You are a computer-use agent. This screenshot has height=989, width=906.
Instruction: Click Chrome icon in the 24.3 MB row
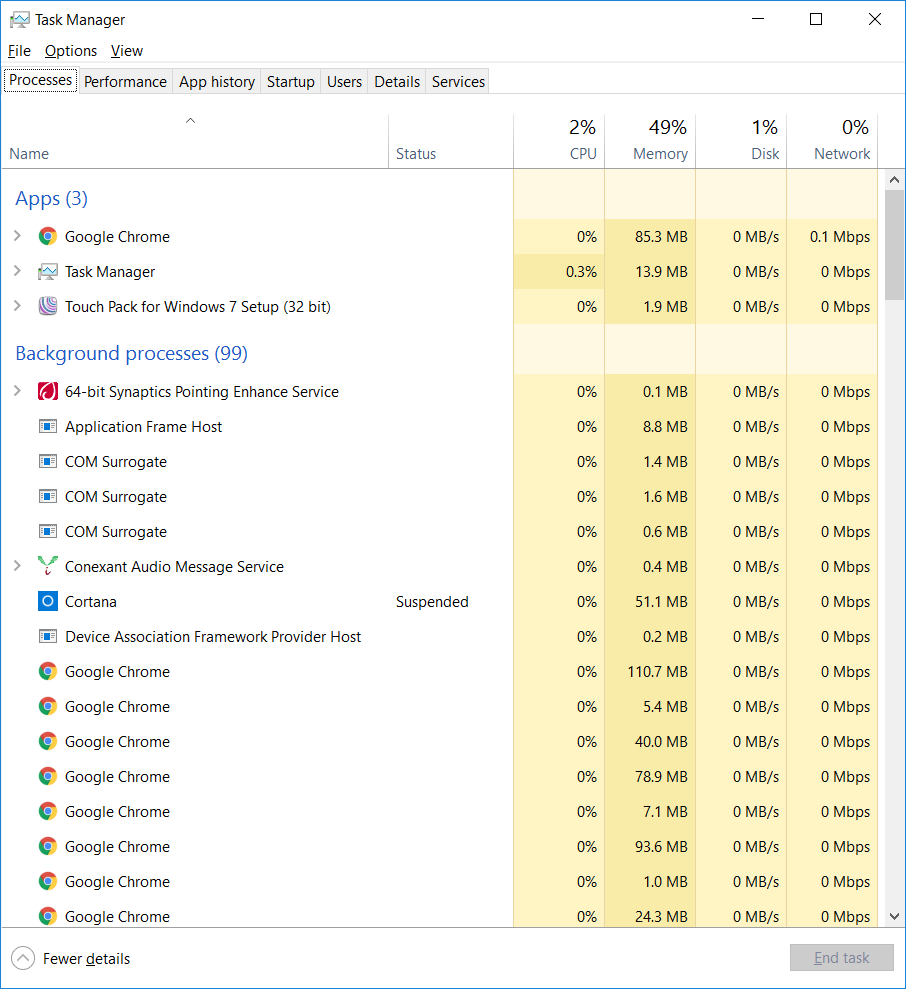point(47,916)
